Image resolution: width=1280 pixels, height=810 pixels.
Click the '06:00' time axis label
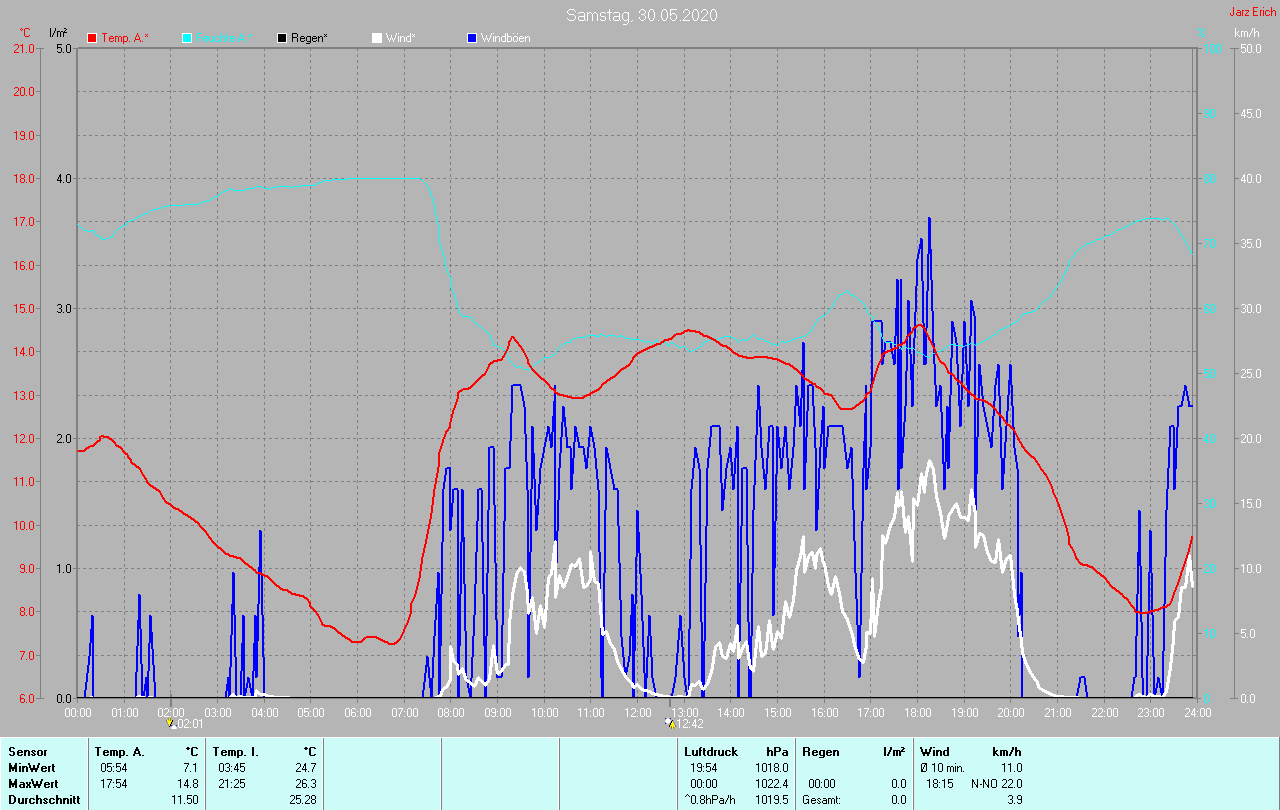[x=358, y=712]
